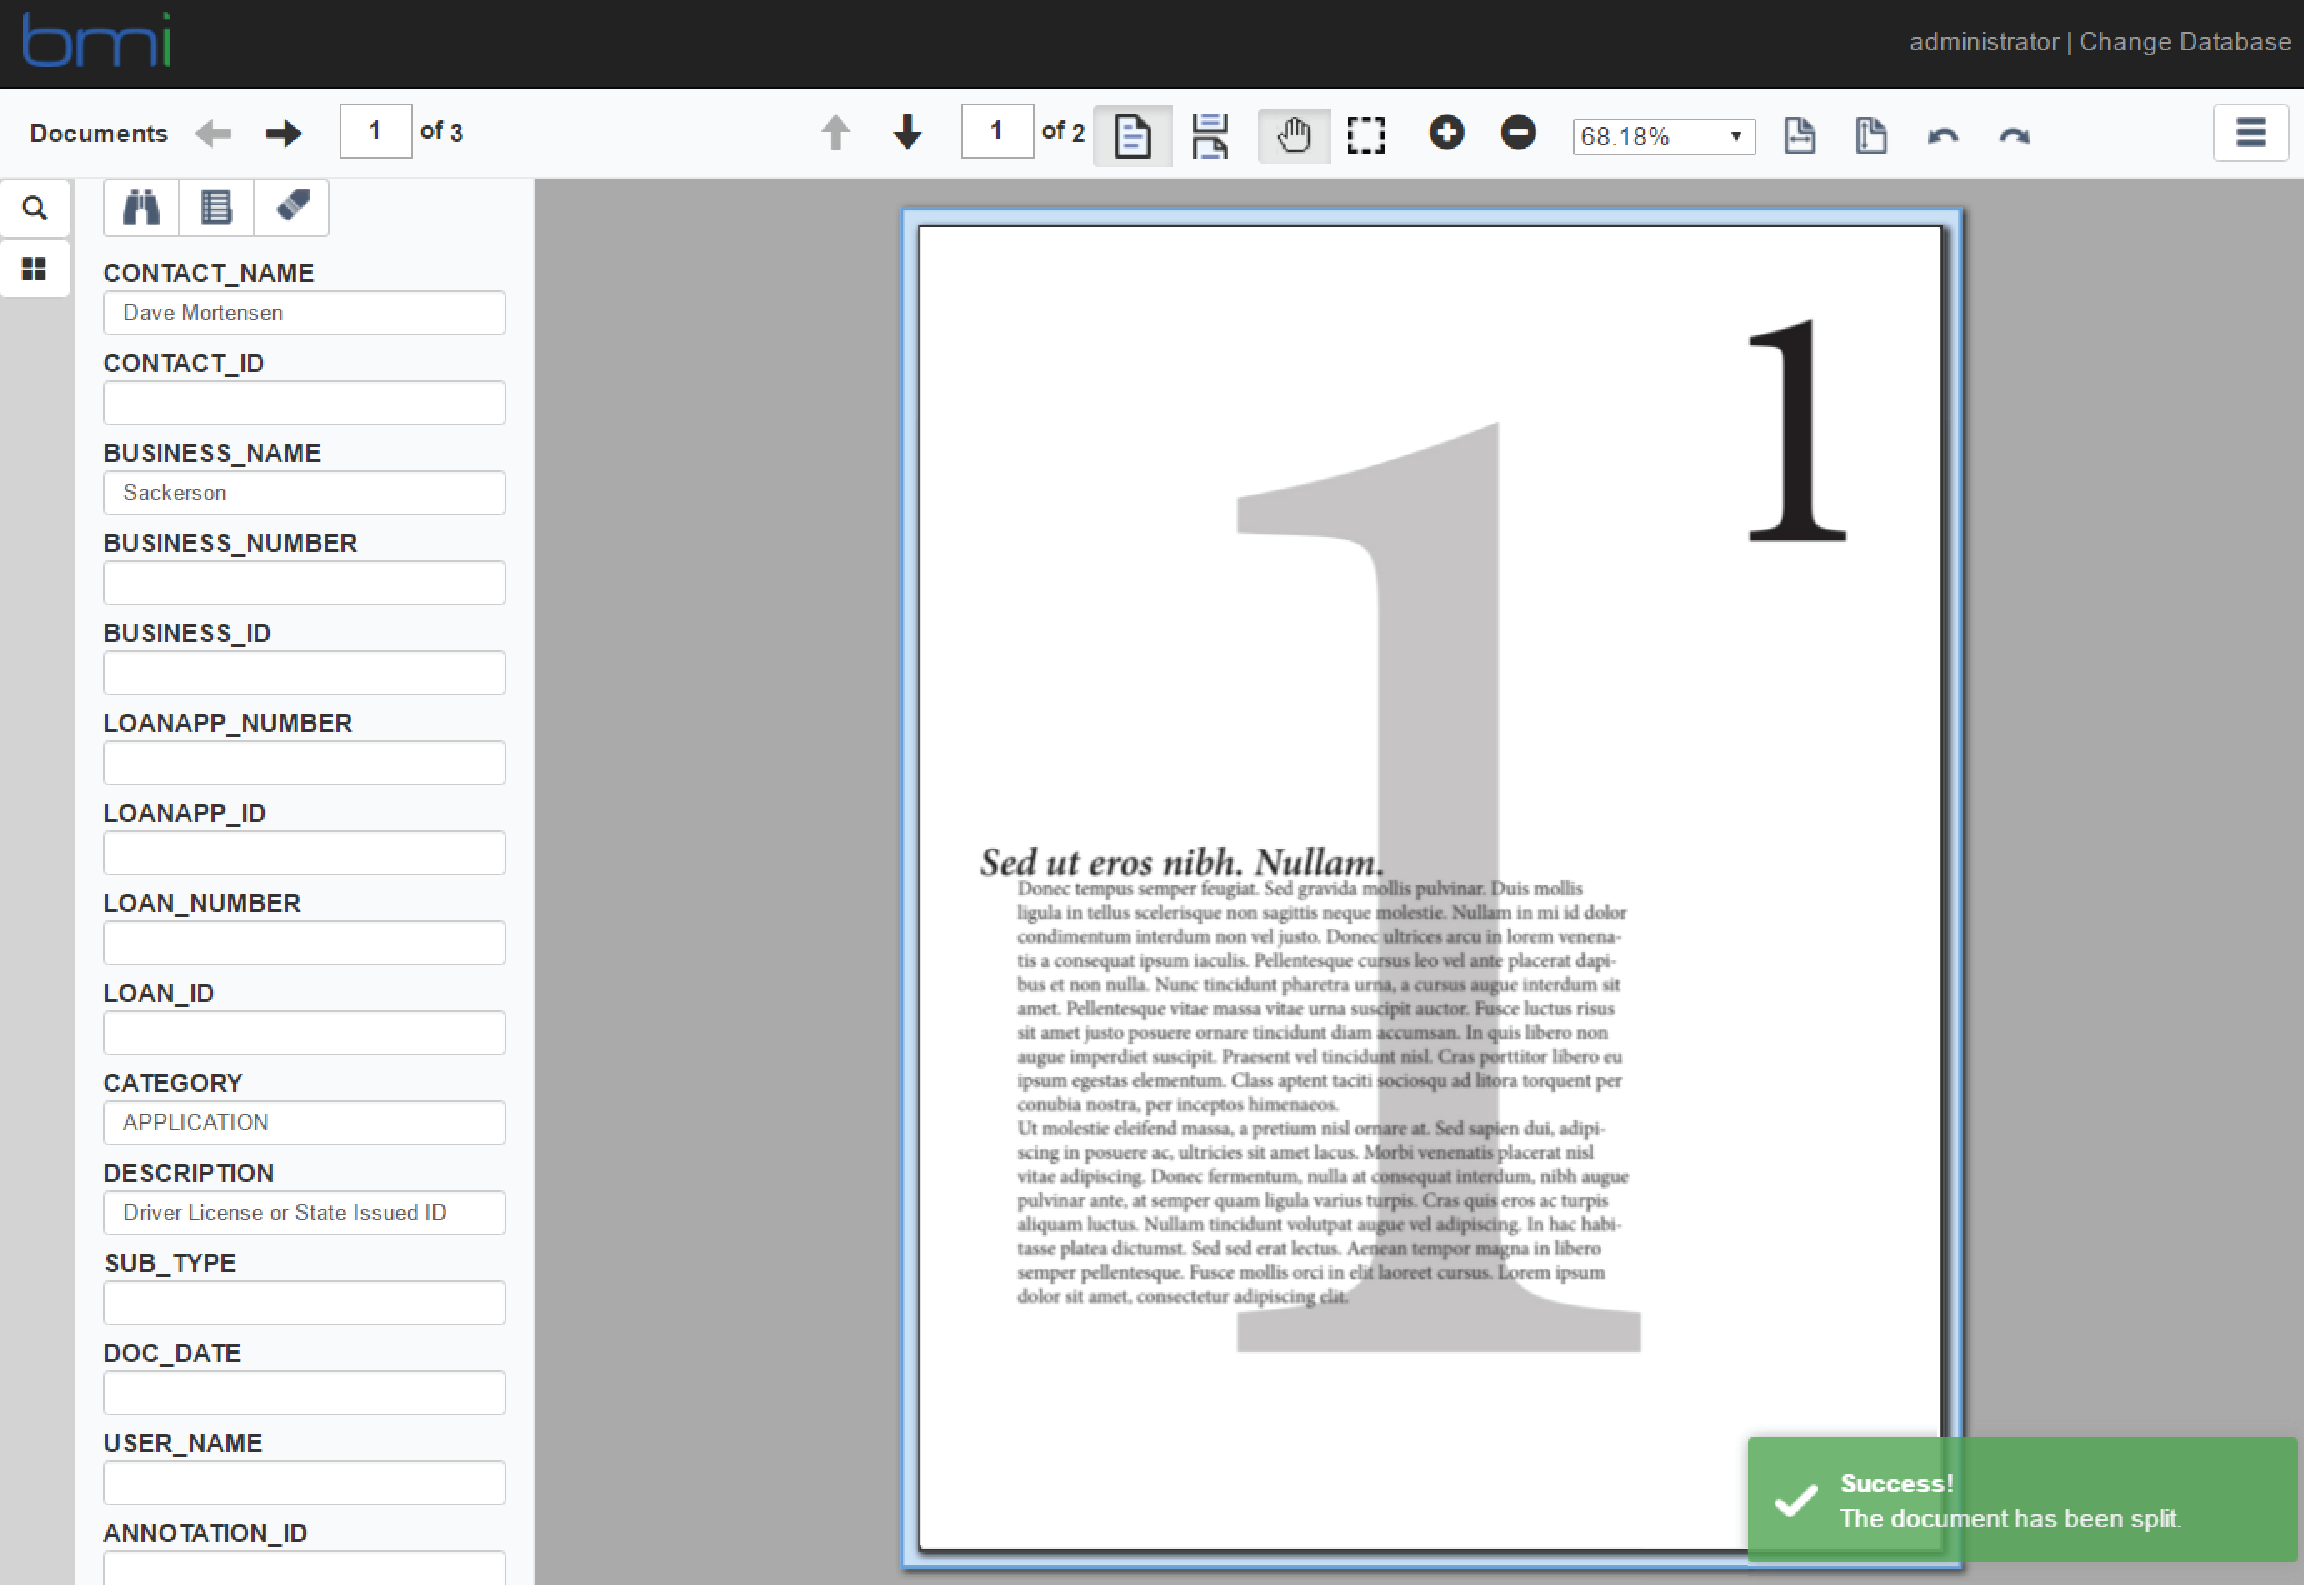The image size is (2304, 1585).
Task: Go to next page down arrow
Action: pyautogui.click(x=908, y=132)
